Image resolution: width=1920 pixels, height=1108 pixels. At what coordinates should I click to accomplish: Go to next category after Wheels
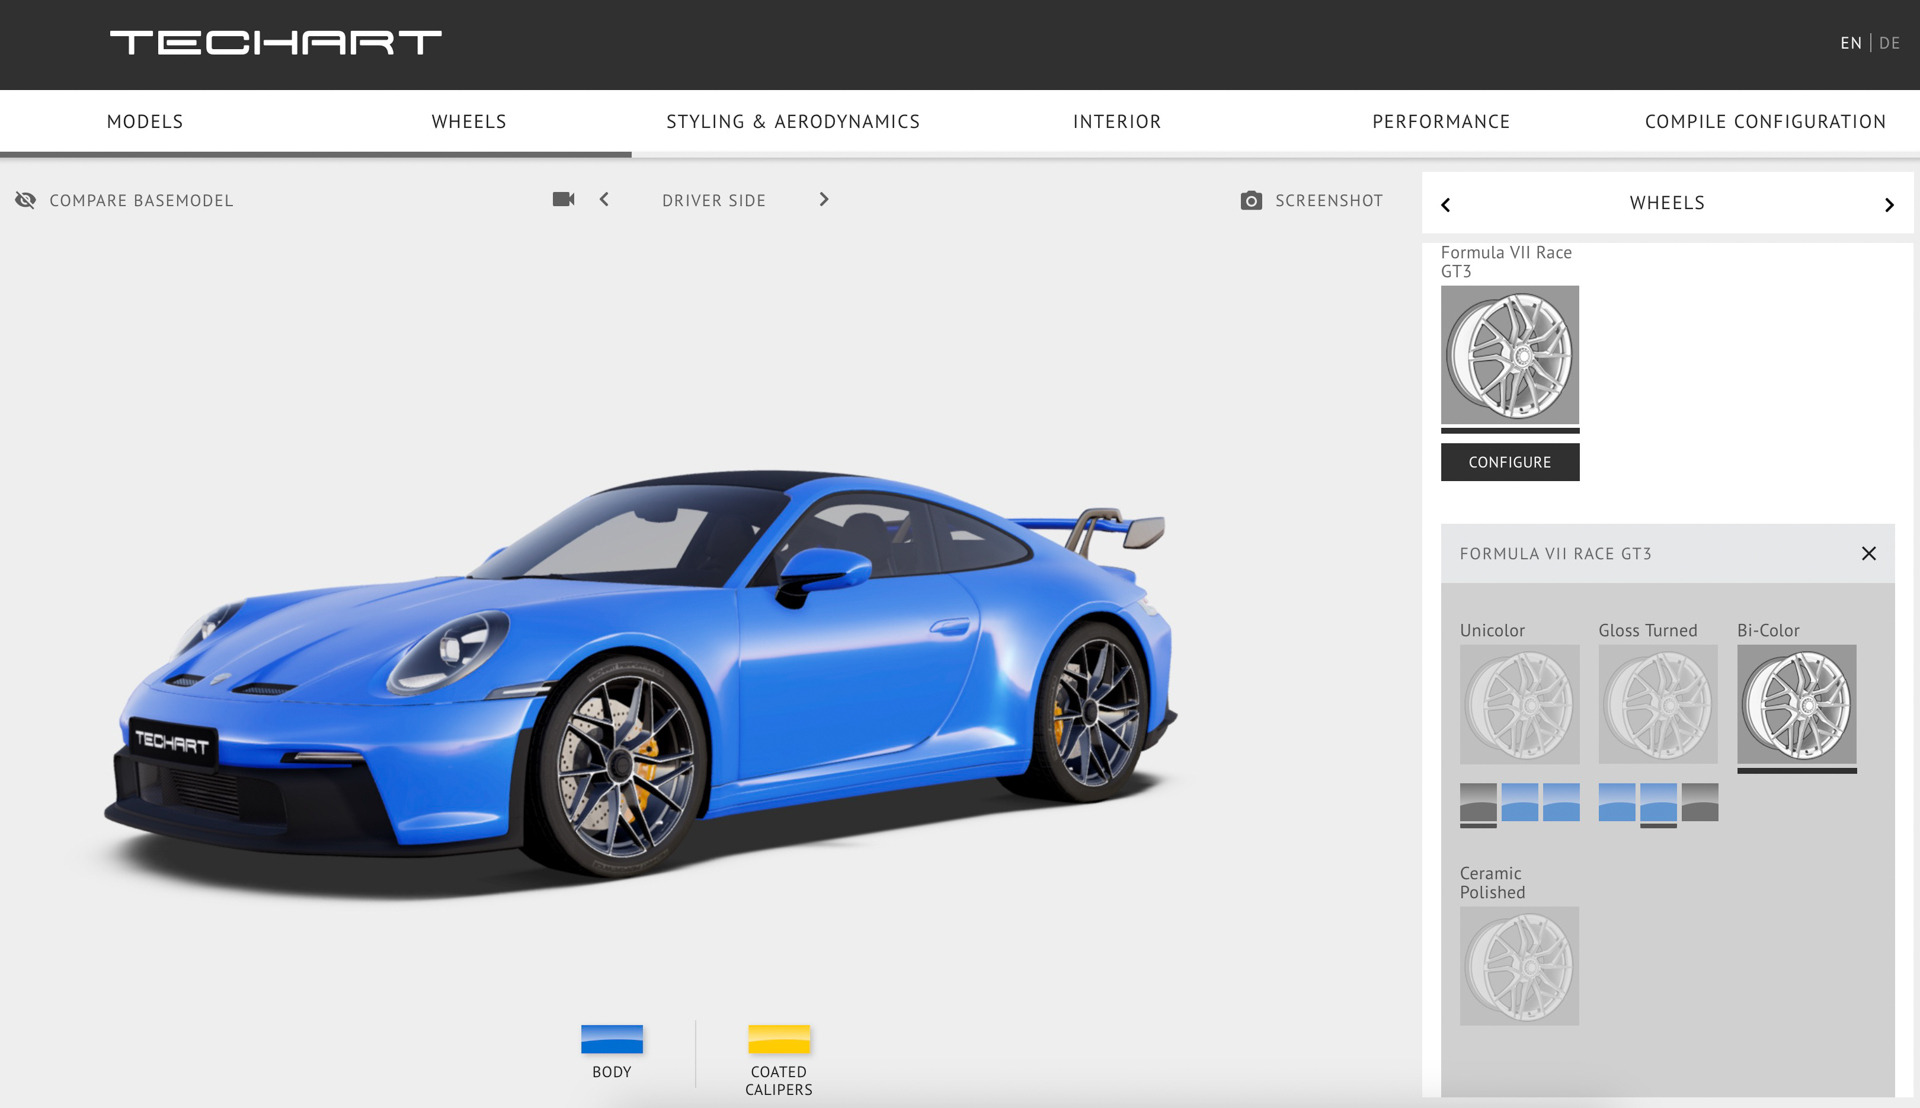pos(1889,205)
